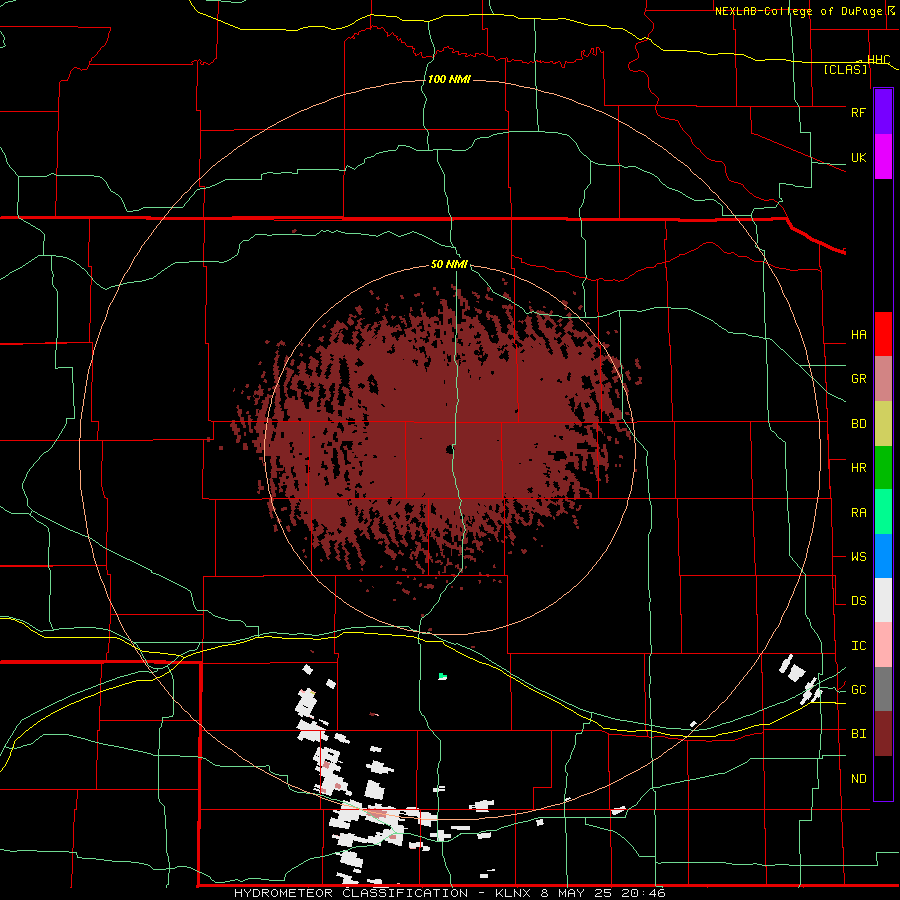Click the 'NEXLAB-College of DuPage' credit text

(x=800, y=11)
